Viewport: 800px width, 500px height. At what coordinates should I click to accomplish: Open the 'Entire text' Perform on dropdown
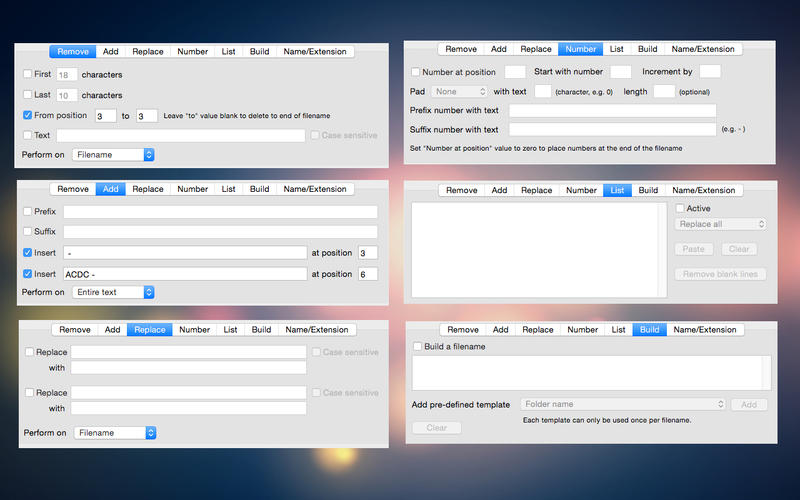click(x=114, y=292)
